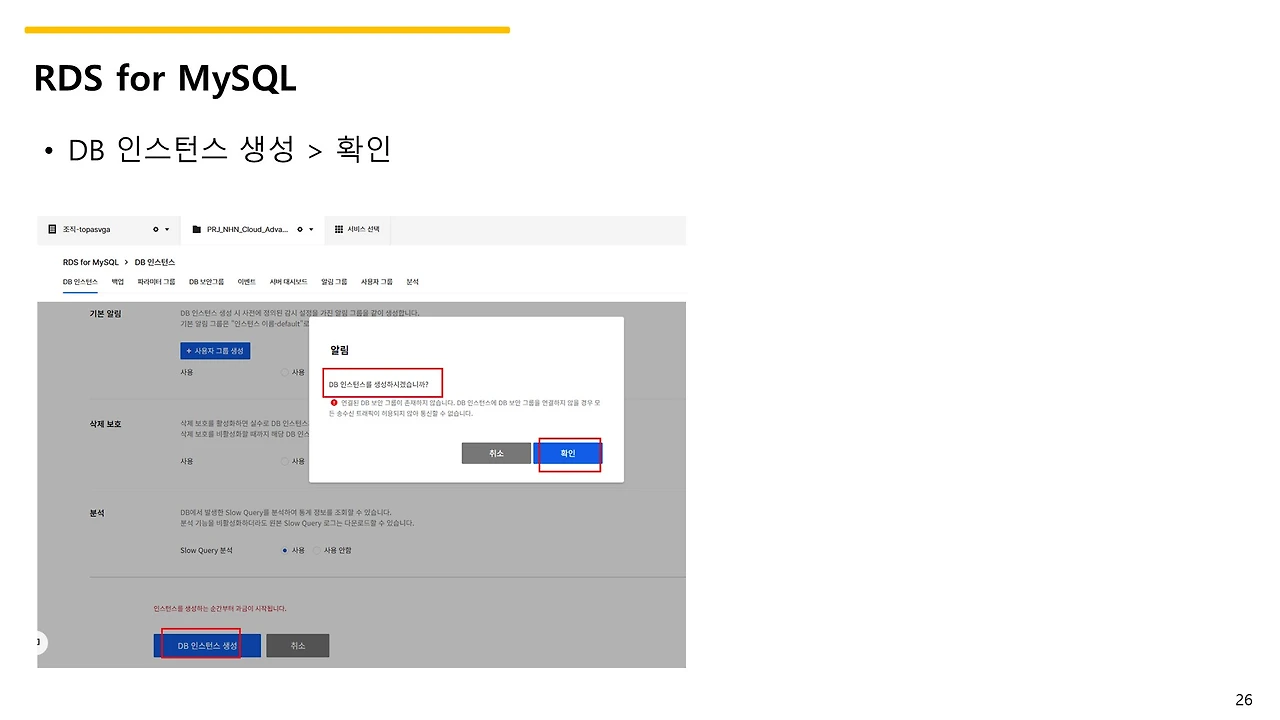Open the PRJ_NHN_Cloud_Adva project dropdown arrow
1280x720 pixels.
[310, 229]
